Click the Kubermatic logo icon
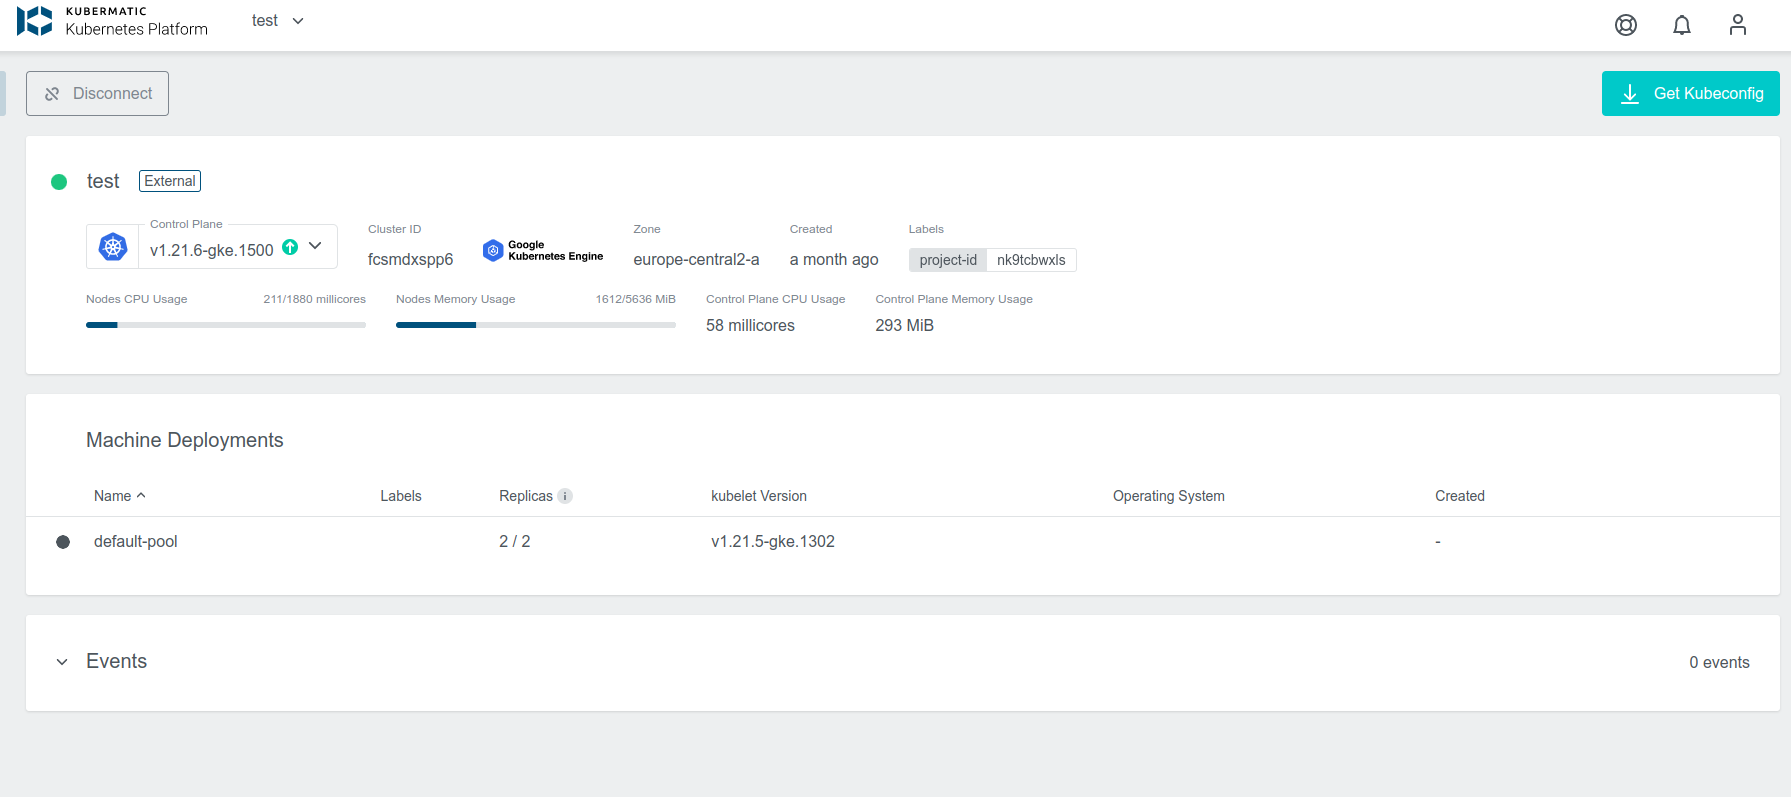Image resolution: width=1791 pixels, height=797 pixels. coord(35,21)
